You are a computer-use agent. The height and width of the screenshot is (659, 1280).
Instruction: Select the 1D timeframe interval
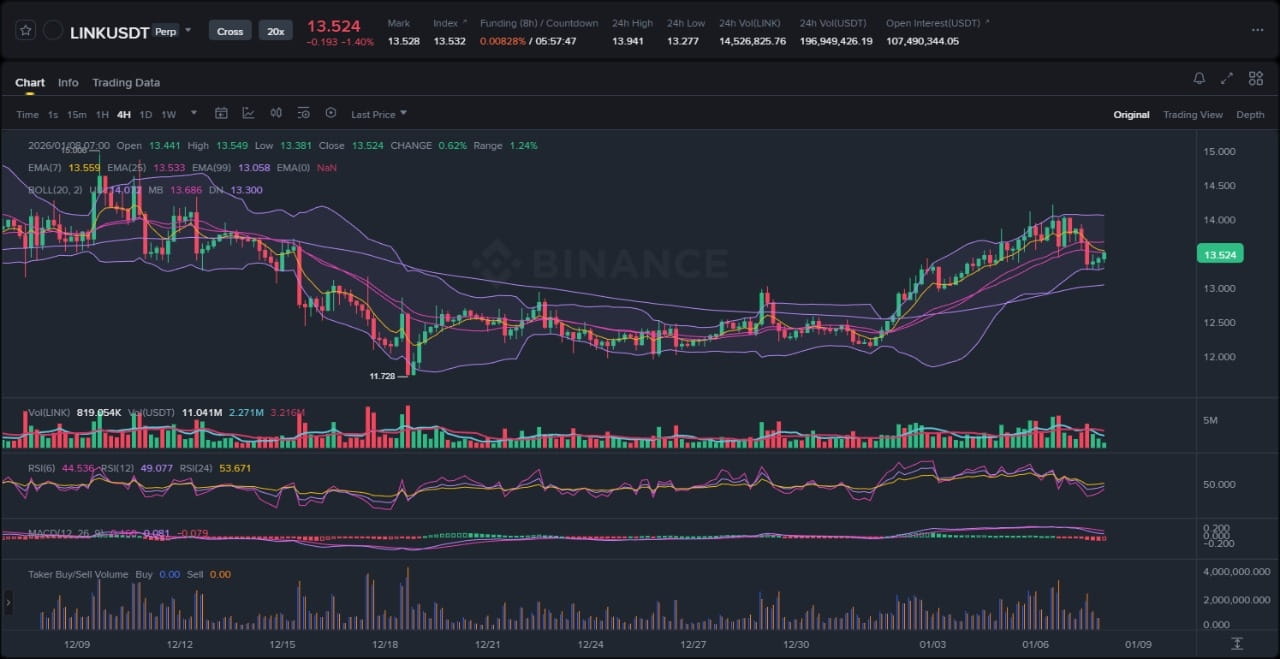point(146,115)
